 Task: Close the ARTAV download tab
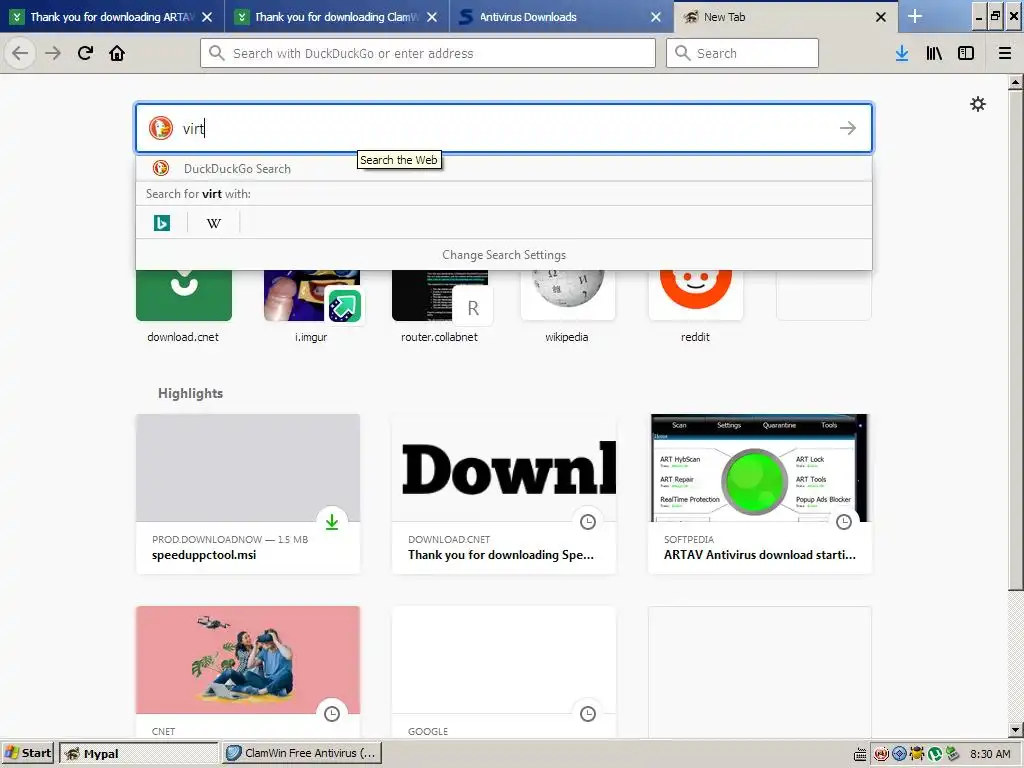(x=207, y=17)
